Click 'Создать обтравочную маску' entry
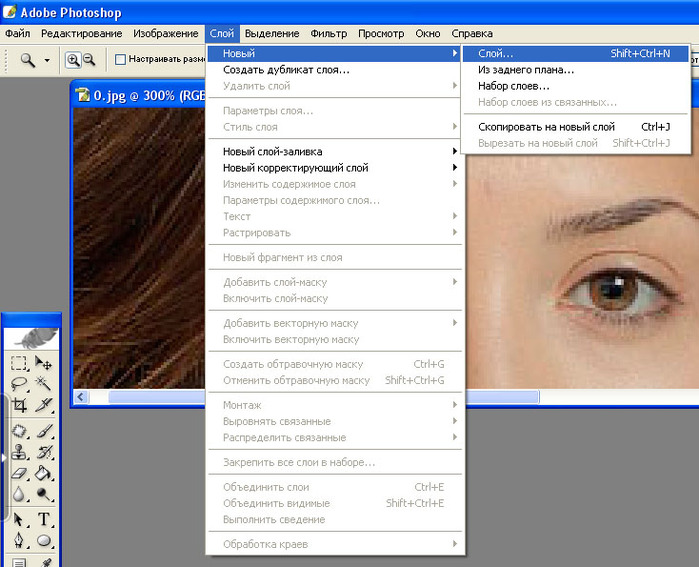Viewport: 699px width, 567px height. 335,364
